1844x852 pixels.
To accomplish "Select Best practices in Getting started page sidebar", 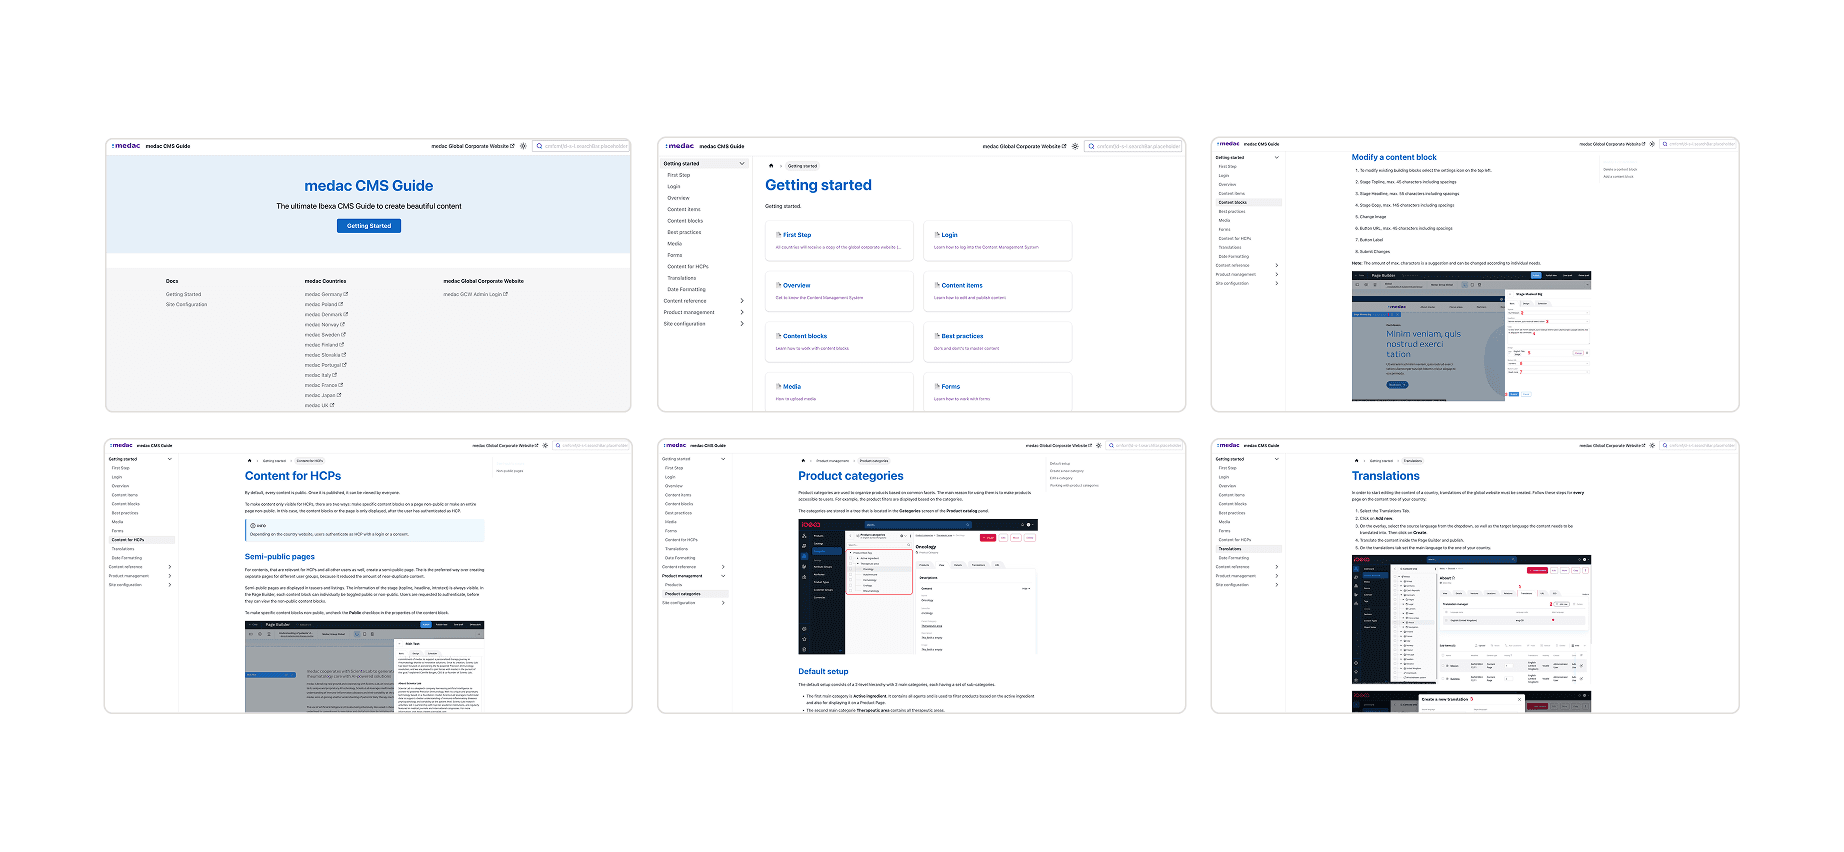I will point(684,233).
